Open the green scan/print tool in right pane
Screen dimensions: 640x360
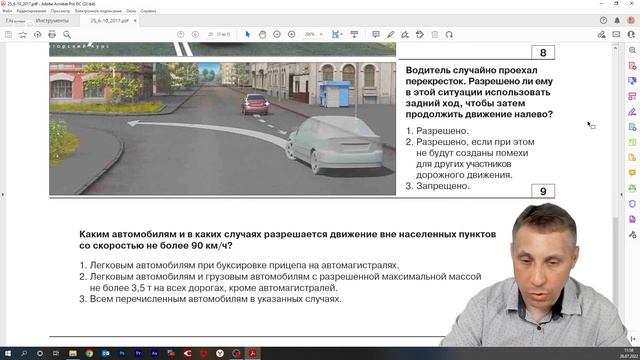(x=632, y=188)
